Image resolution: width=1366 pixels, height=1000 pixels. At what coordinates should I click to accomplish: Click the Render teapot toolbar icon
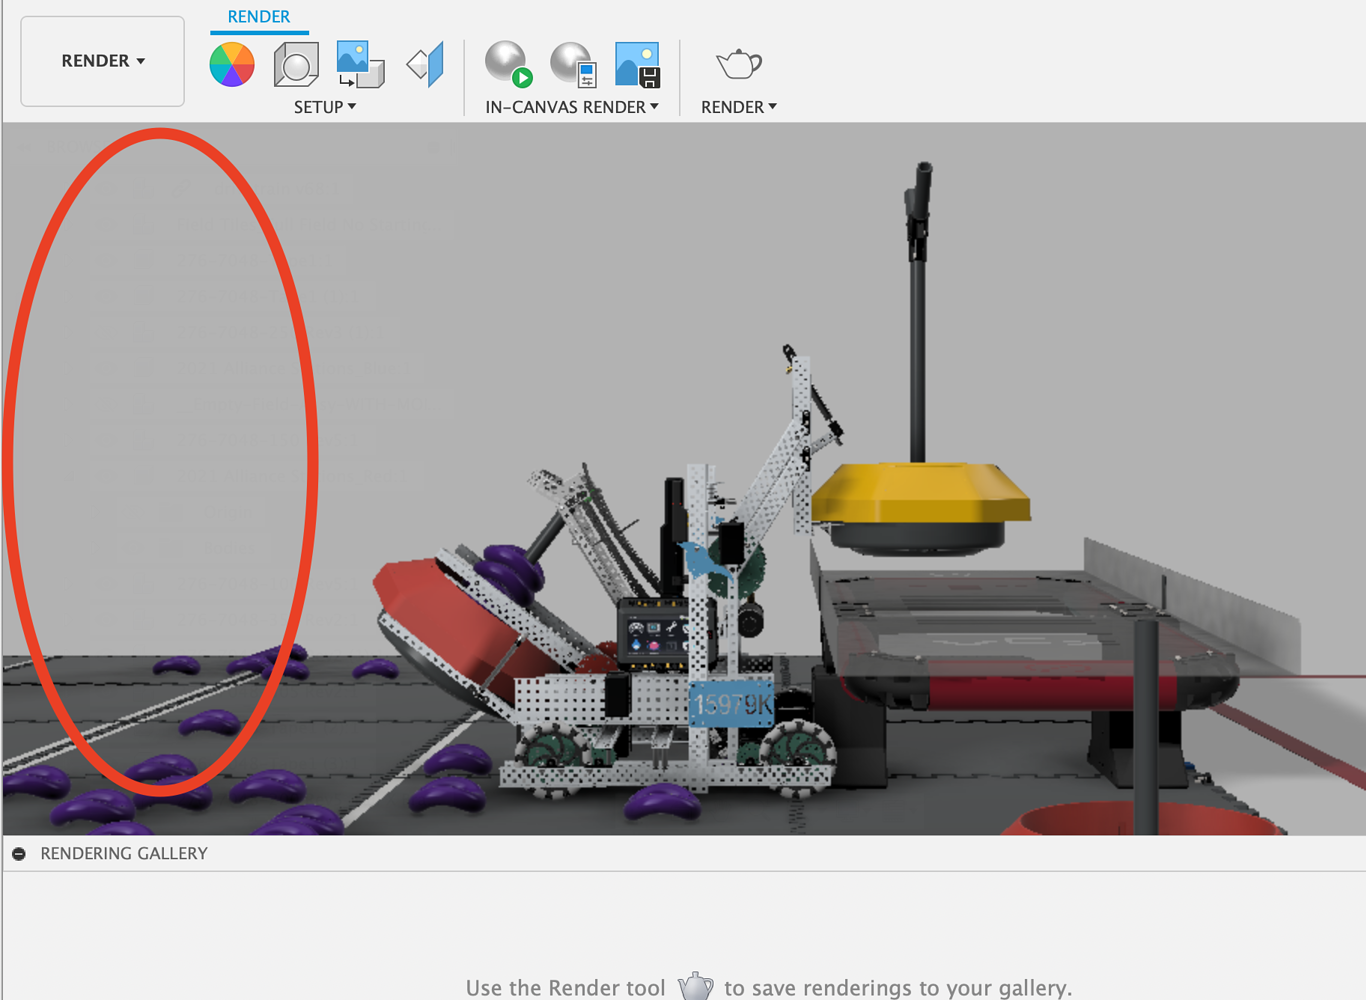(x=739, y=65)
